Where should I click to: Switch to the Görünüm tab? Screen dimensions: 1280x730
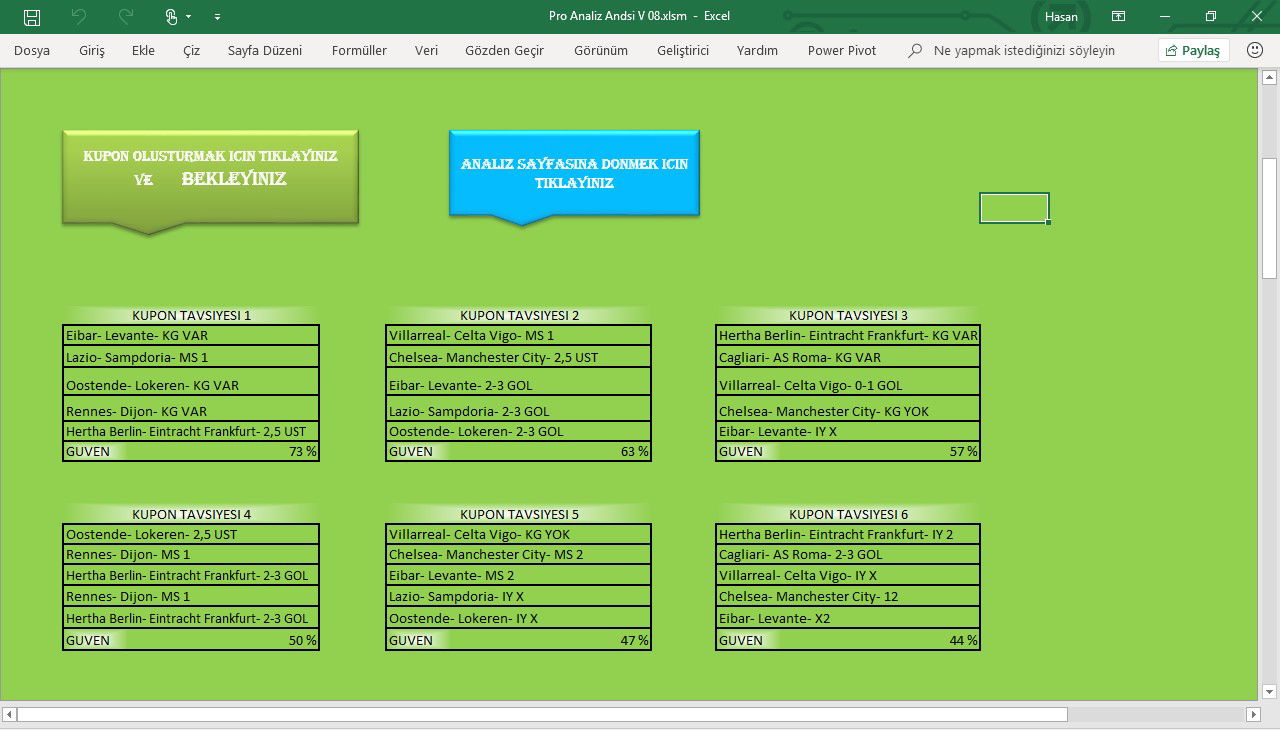point(600,50)
